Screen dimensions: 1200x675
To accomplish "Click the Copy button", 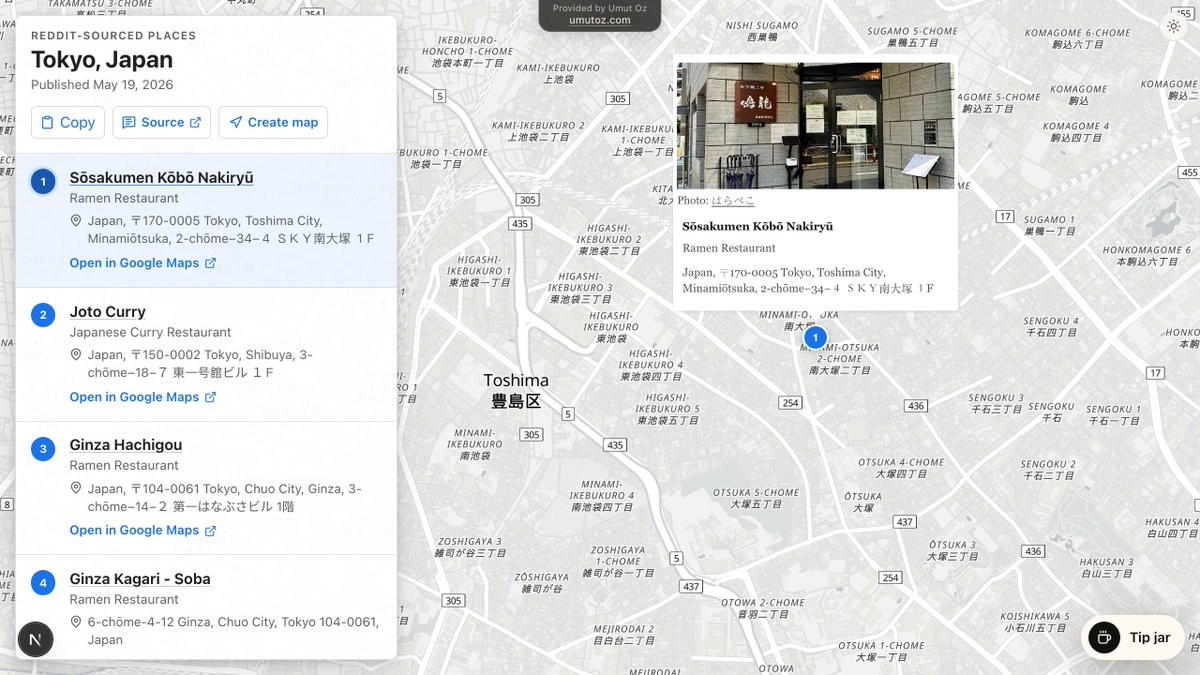I will (x=68, y=122).
